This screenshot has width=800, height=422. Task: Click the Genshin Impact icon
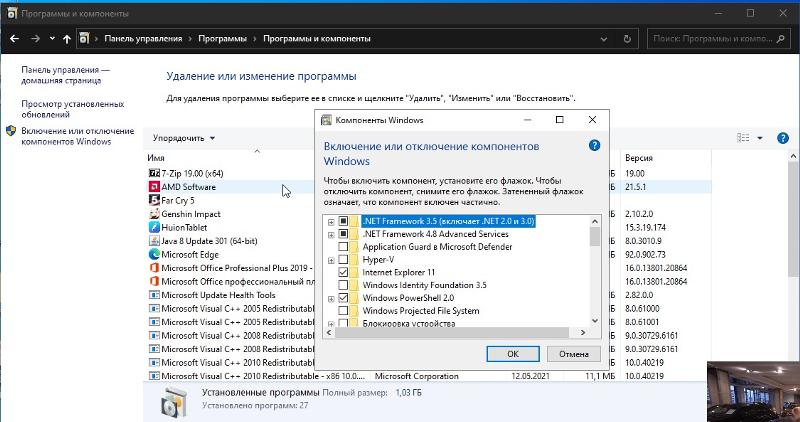pyautogui.click(x=154, y=214)
